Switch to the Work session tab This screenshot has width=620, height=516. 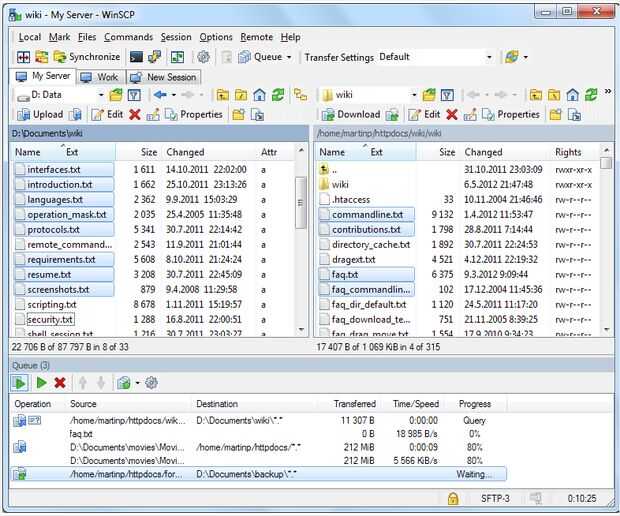(100, 77)
